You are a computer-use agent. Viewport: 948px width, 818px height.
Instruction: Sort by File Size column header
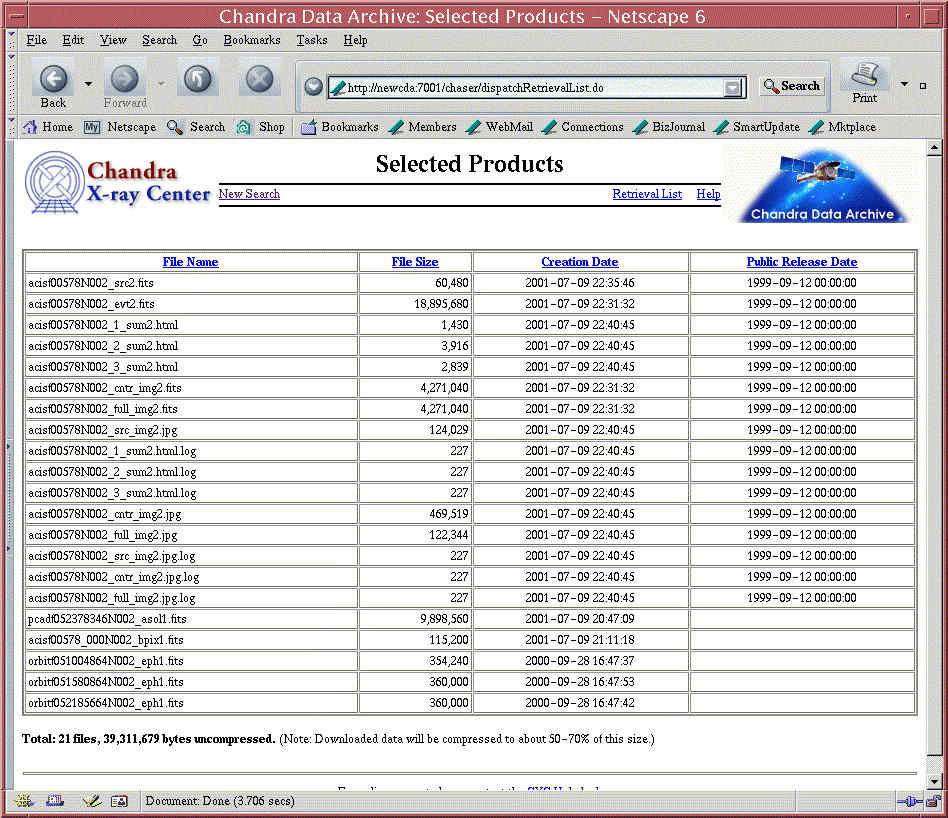pyautogui.click(x=414, y=262)
